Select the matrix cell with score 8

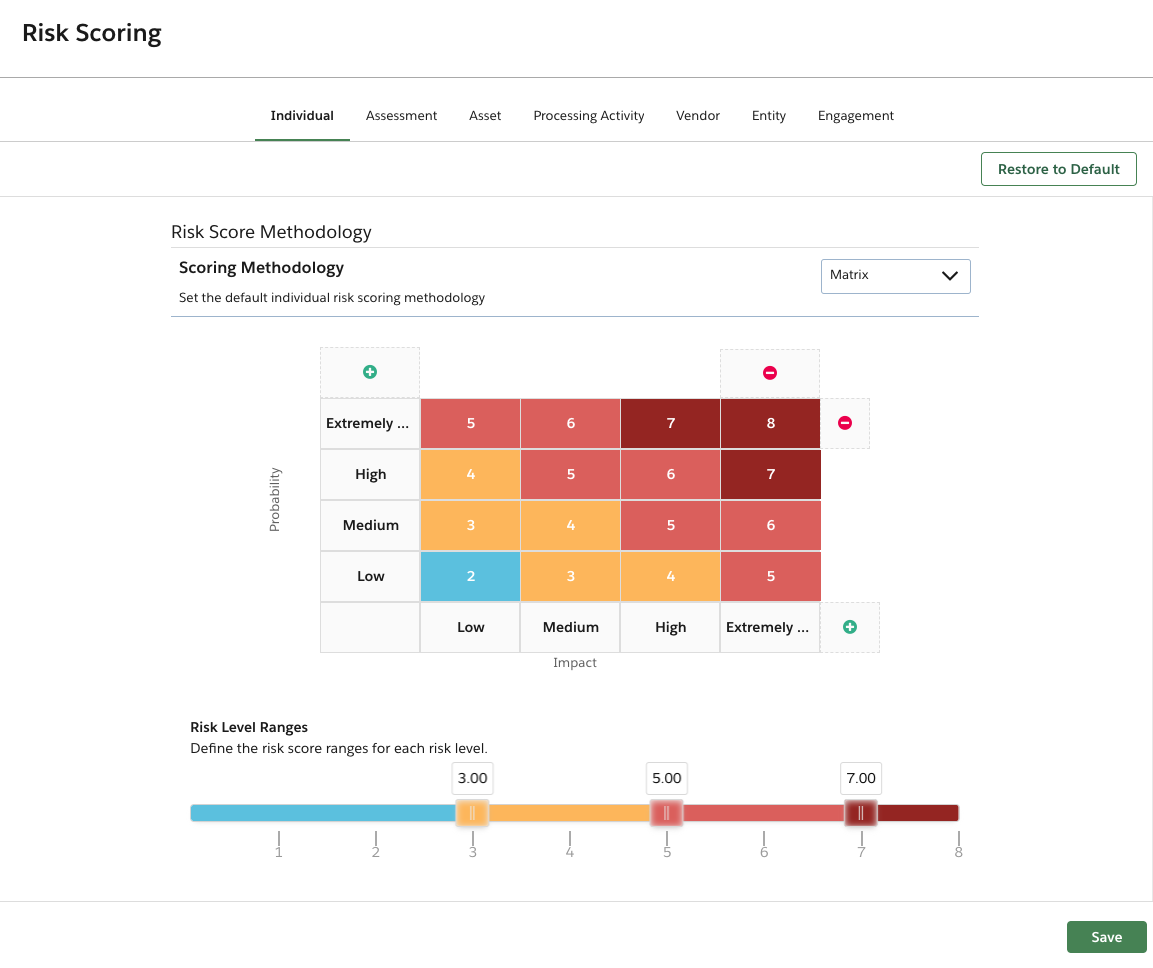click(770, 423)
